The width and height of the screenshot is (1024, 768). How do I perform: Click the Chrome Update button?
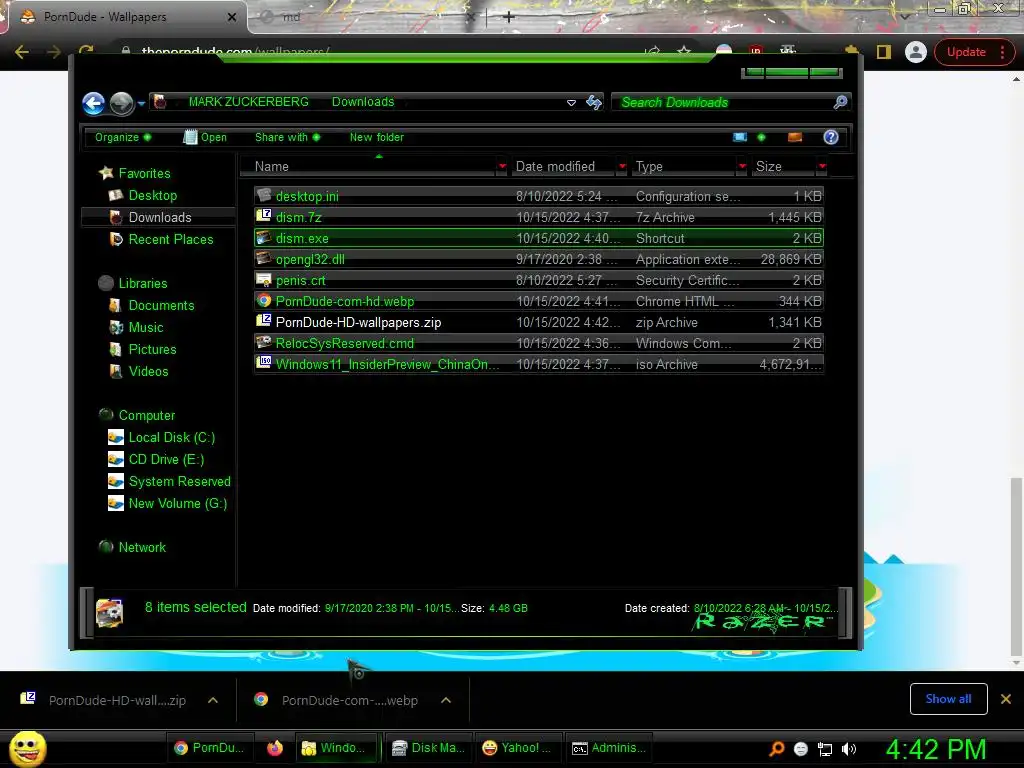point(974,52)
